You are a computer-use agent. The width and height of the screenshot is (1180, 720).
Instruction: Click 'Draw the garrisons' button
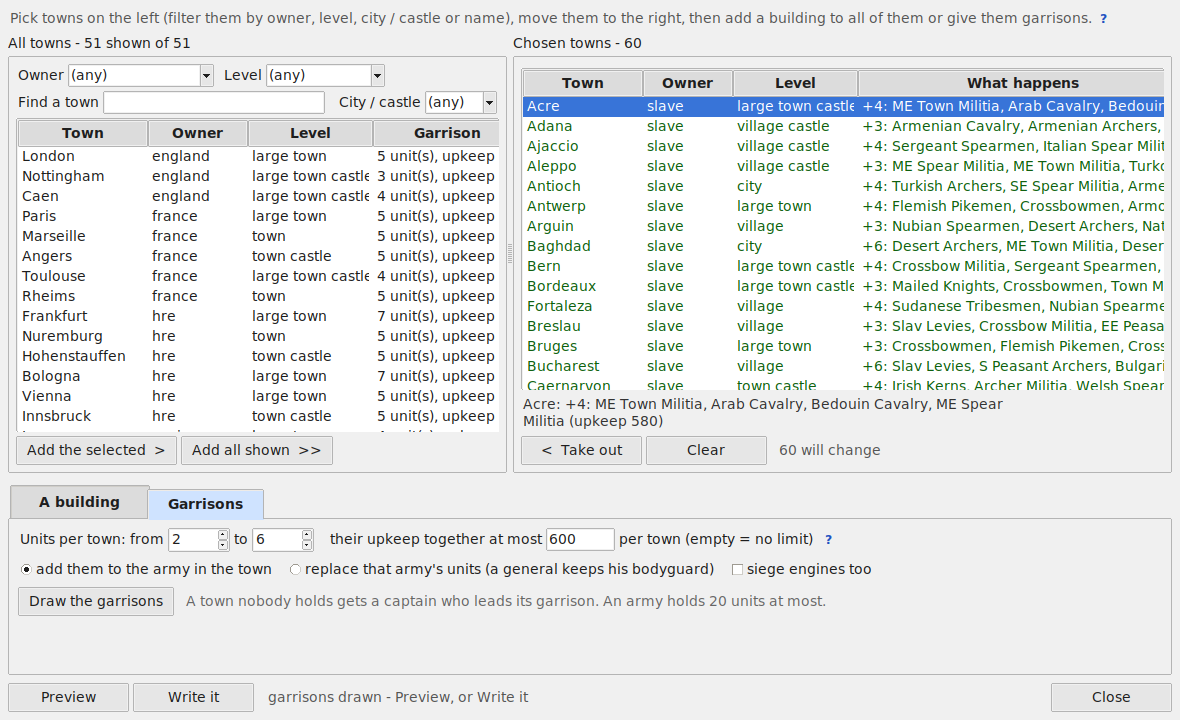[x=96, y=601]
